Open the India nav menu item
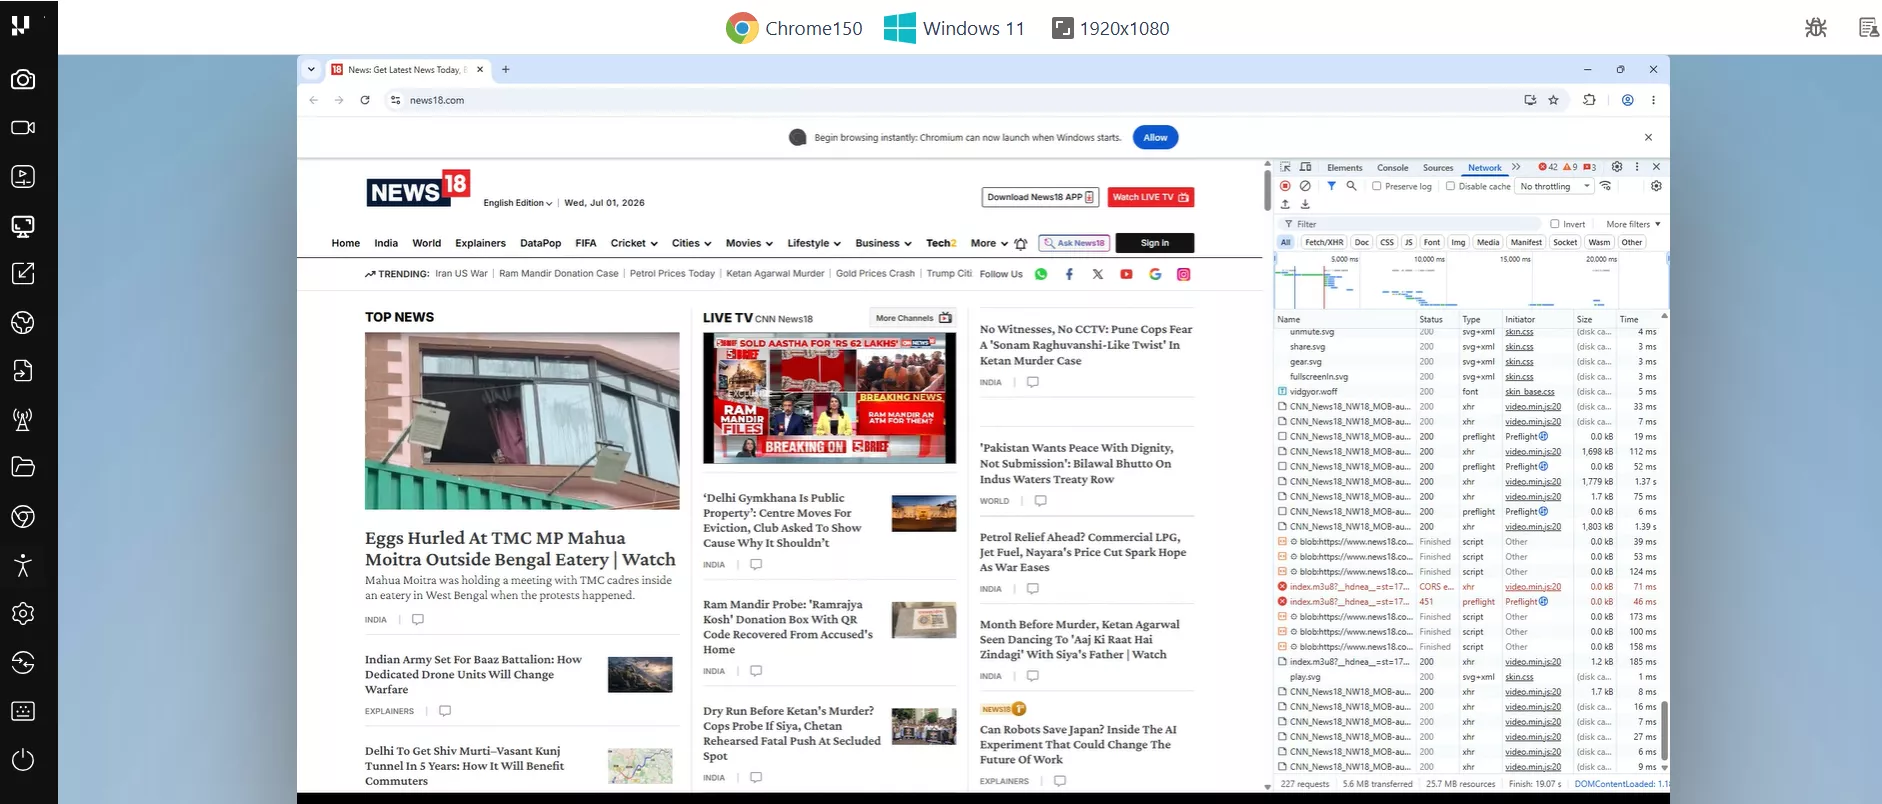Image resolution: width=1882 pixels, height=804 pixels. (386, 243)
